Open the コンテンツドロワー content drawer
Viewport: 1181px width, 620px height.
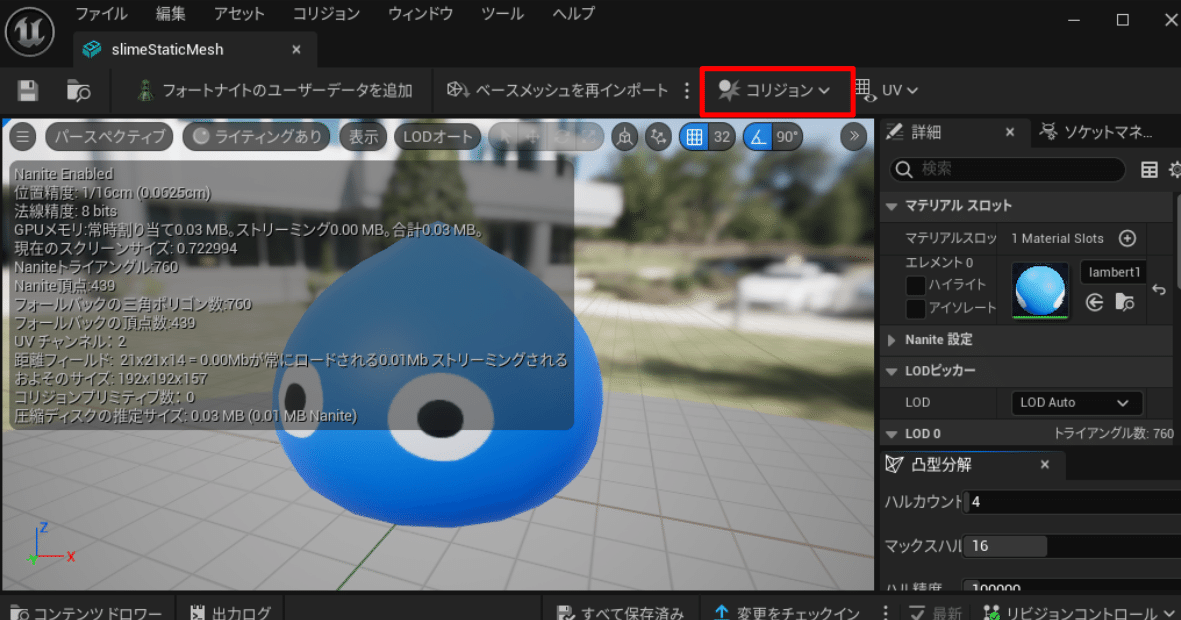pyautogui.click(x=87, y=612)
